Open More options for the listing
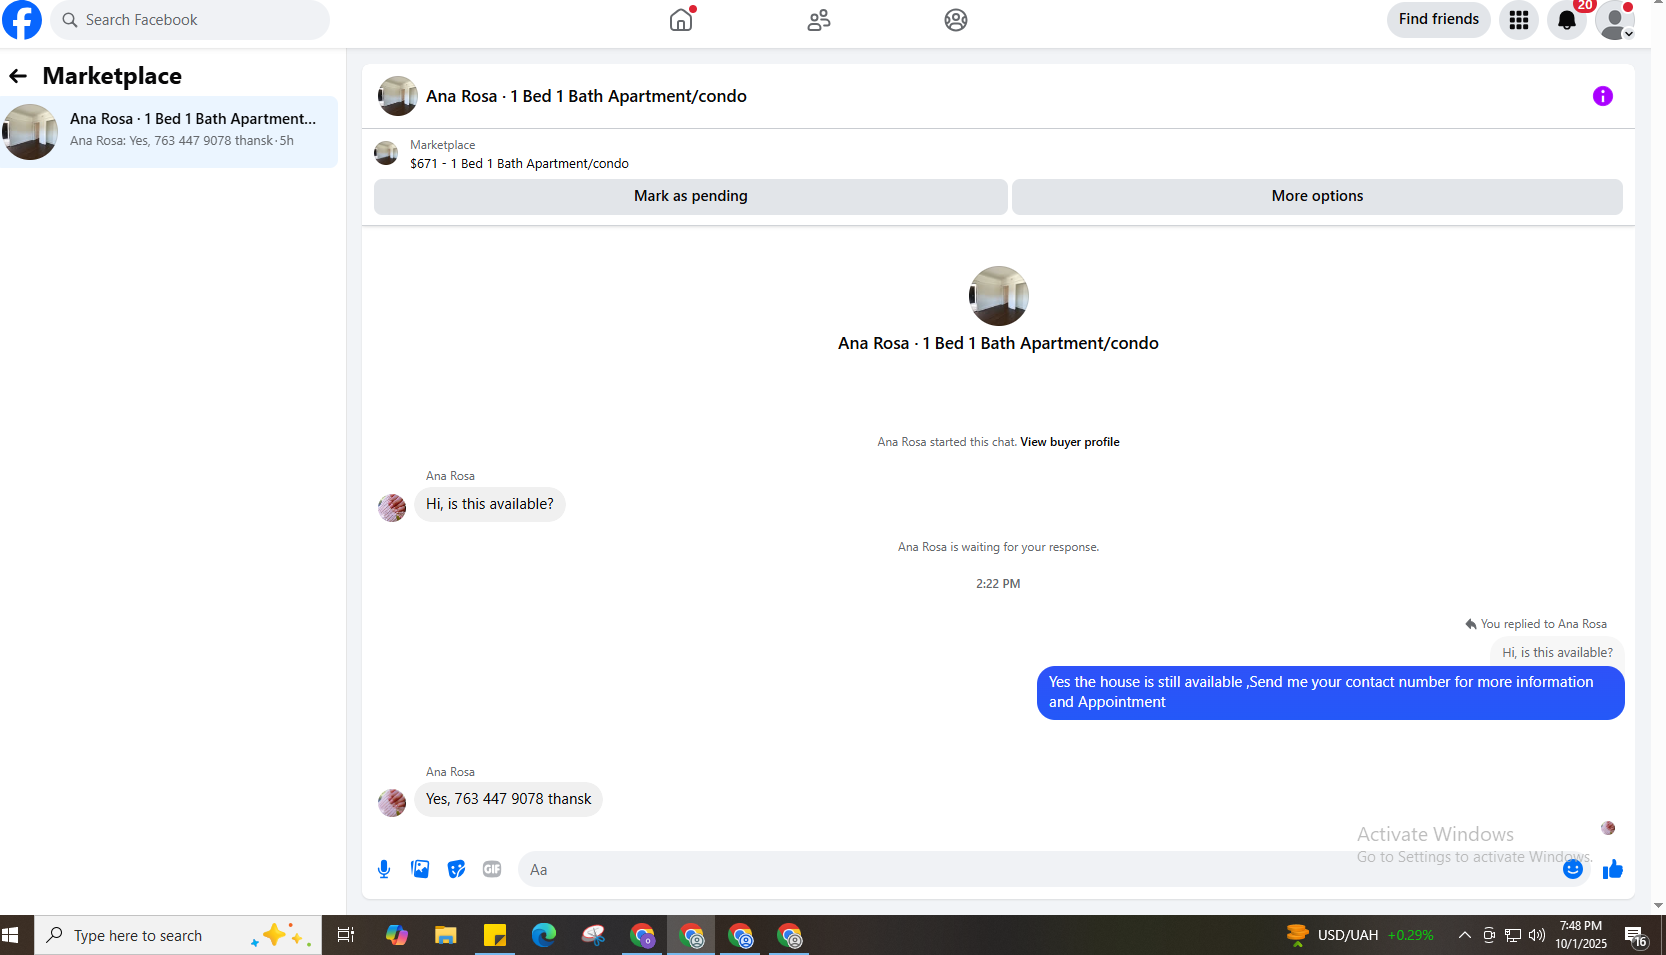Screen dimensions: 1666x955 [x=1317, y=196]
